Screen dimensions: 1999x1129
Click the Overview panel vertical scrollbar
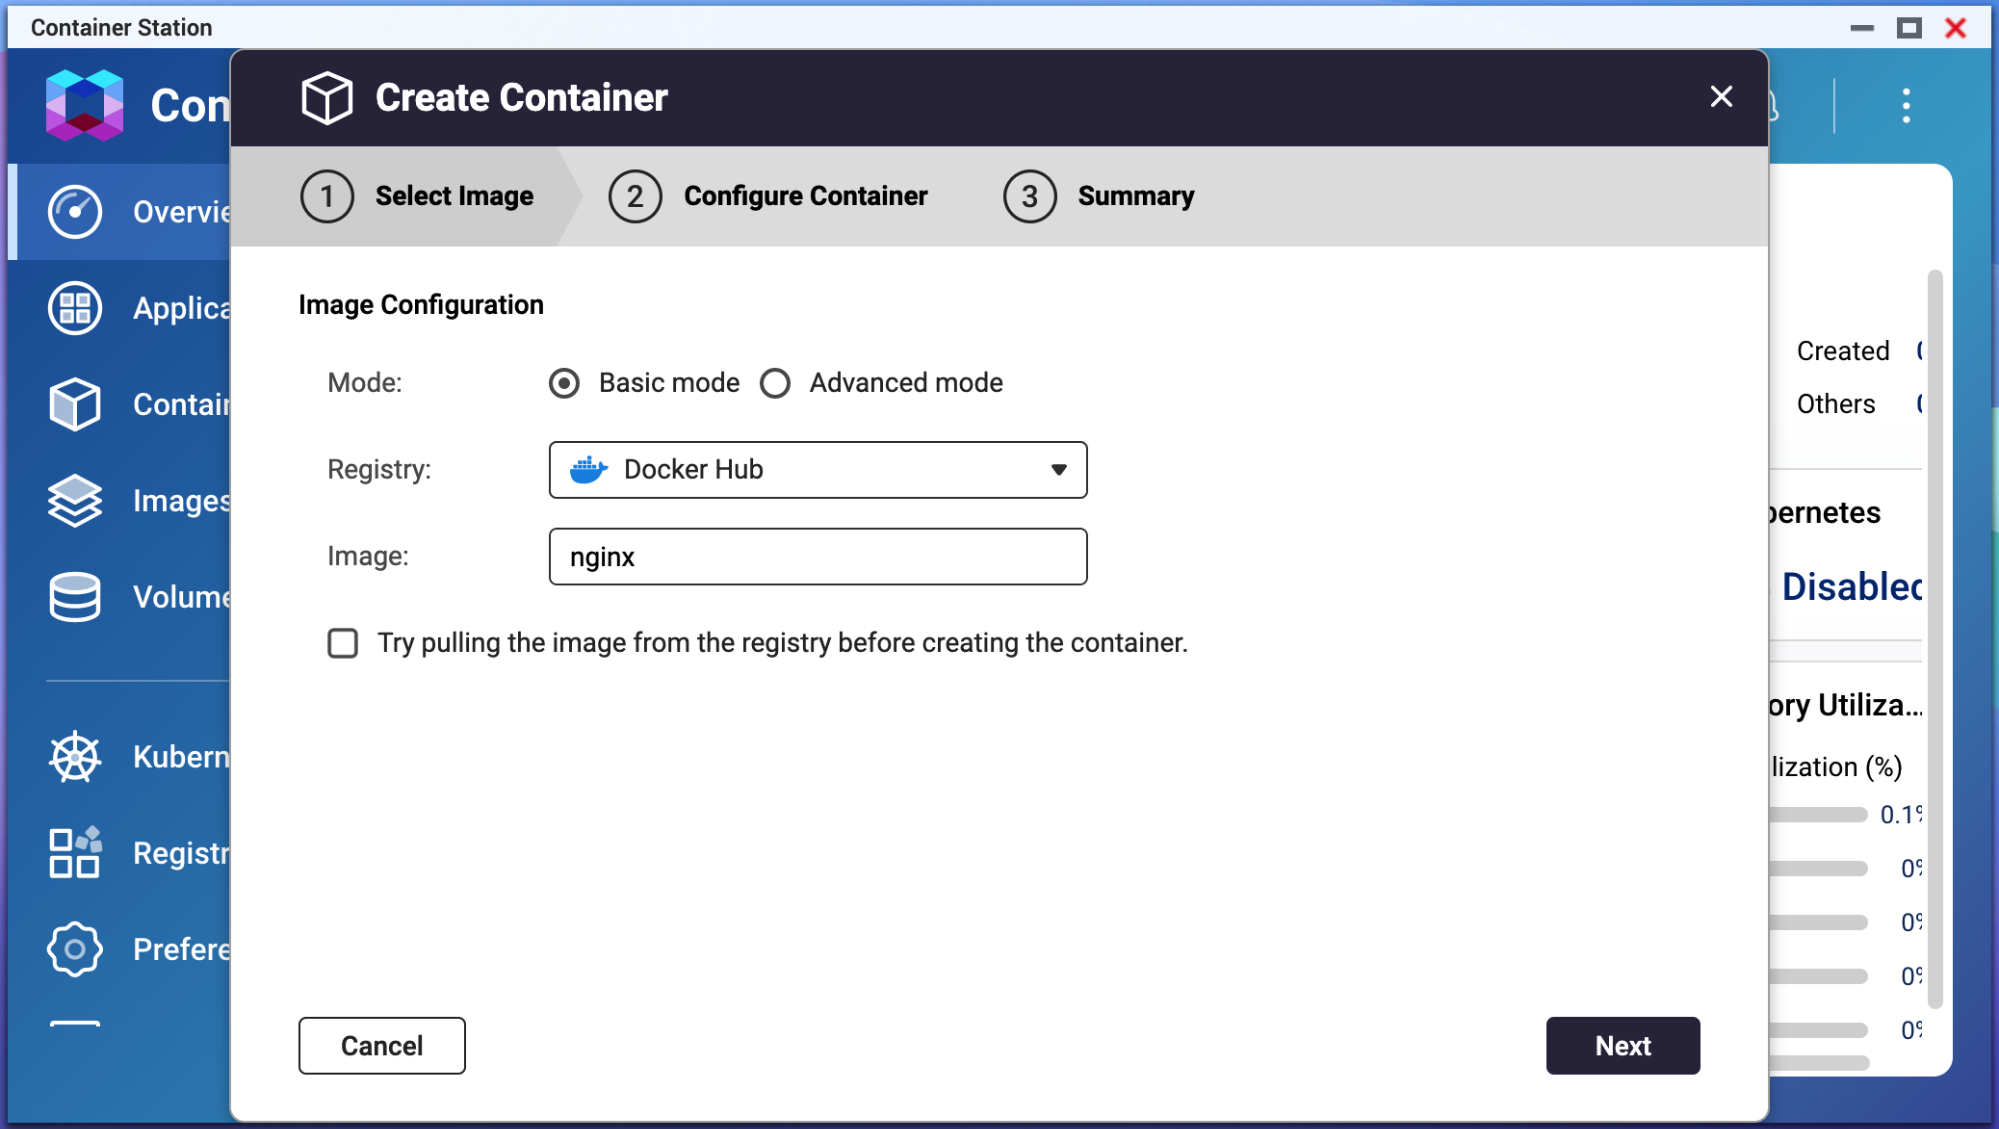click(1935, 640)
